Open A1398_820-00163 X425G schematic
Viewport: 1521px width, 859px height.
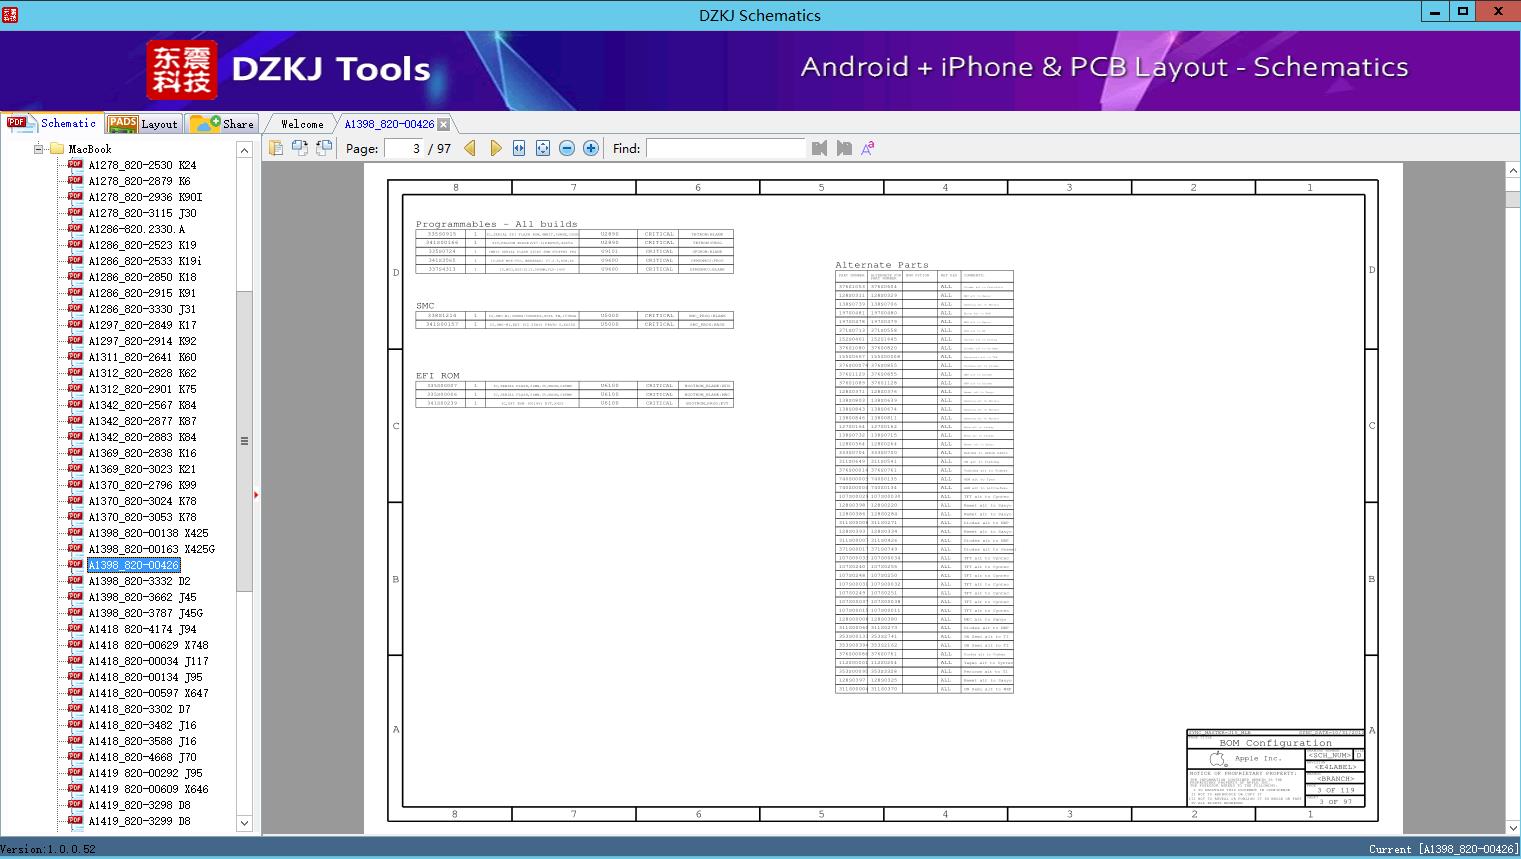click(x=151, y=549)
